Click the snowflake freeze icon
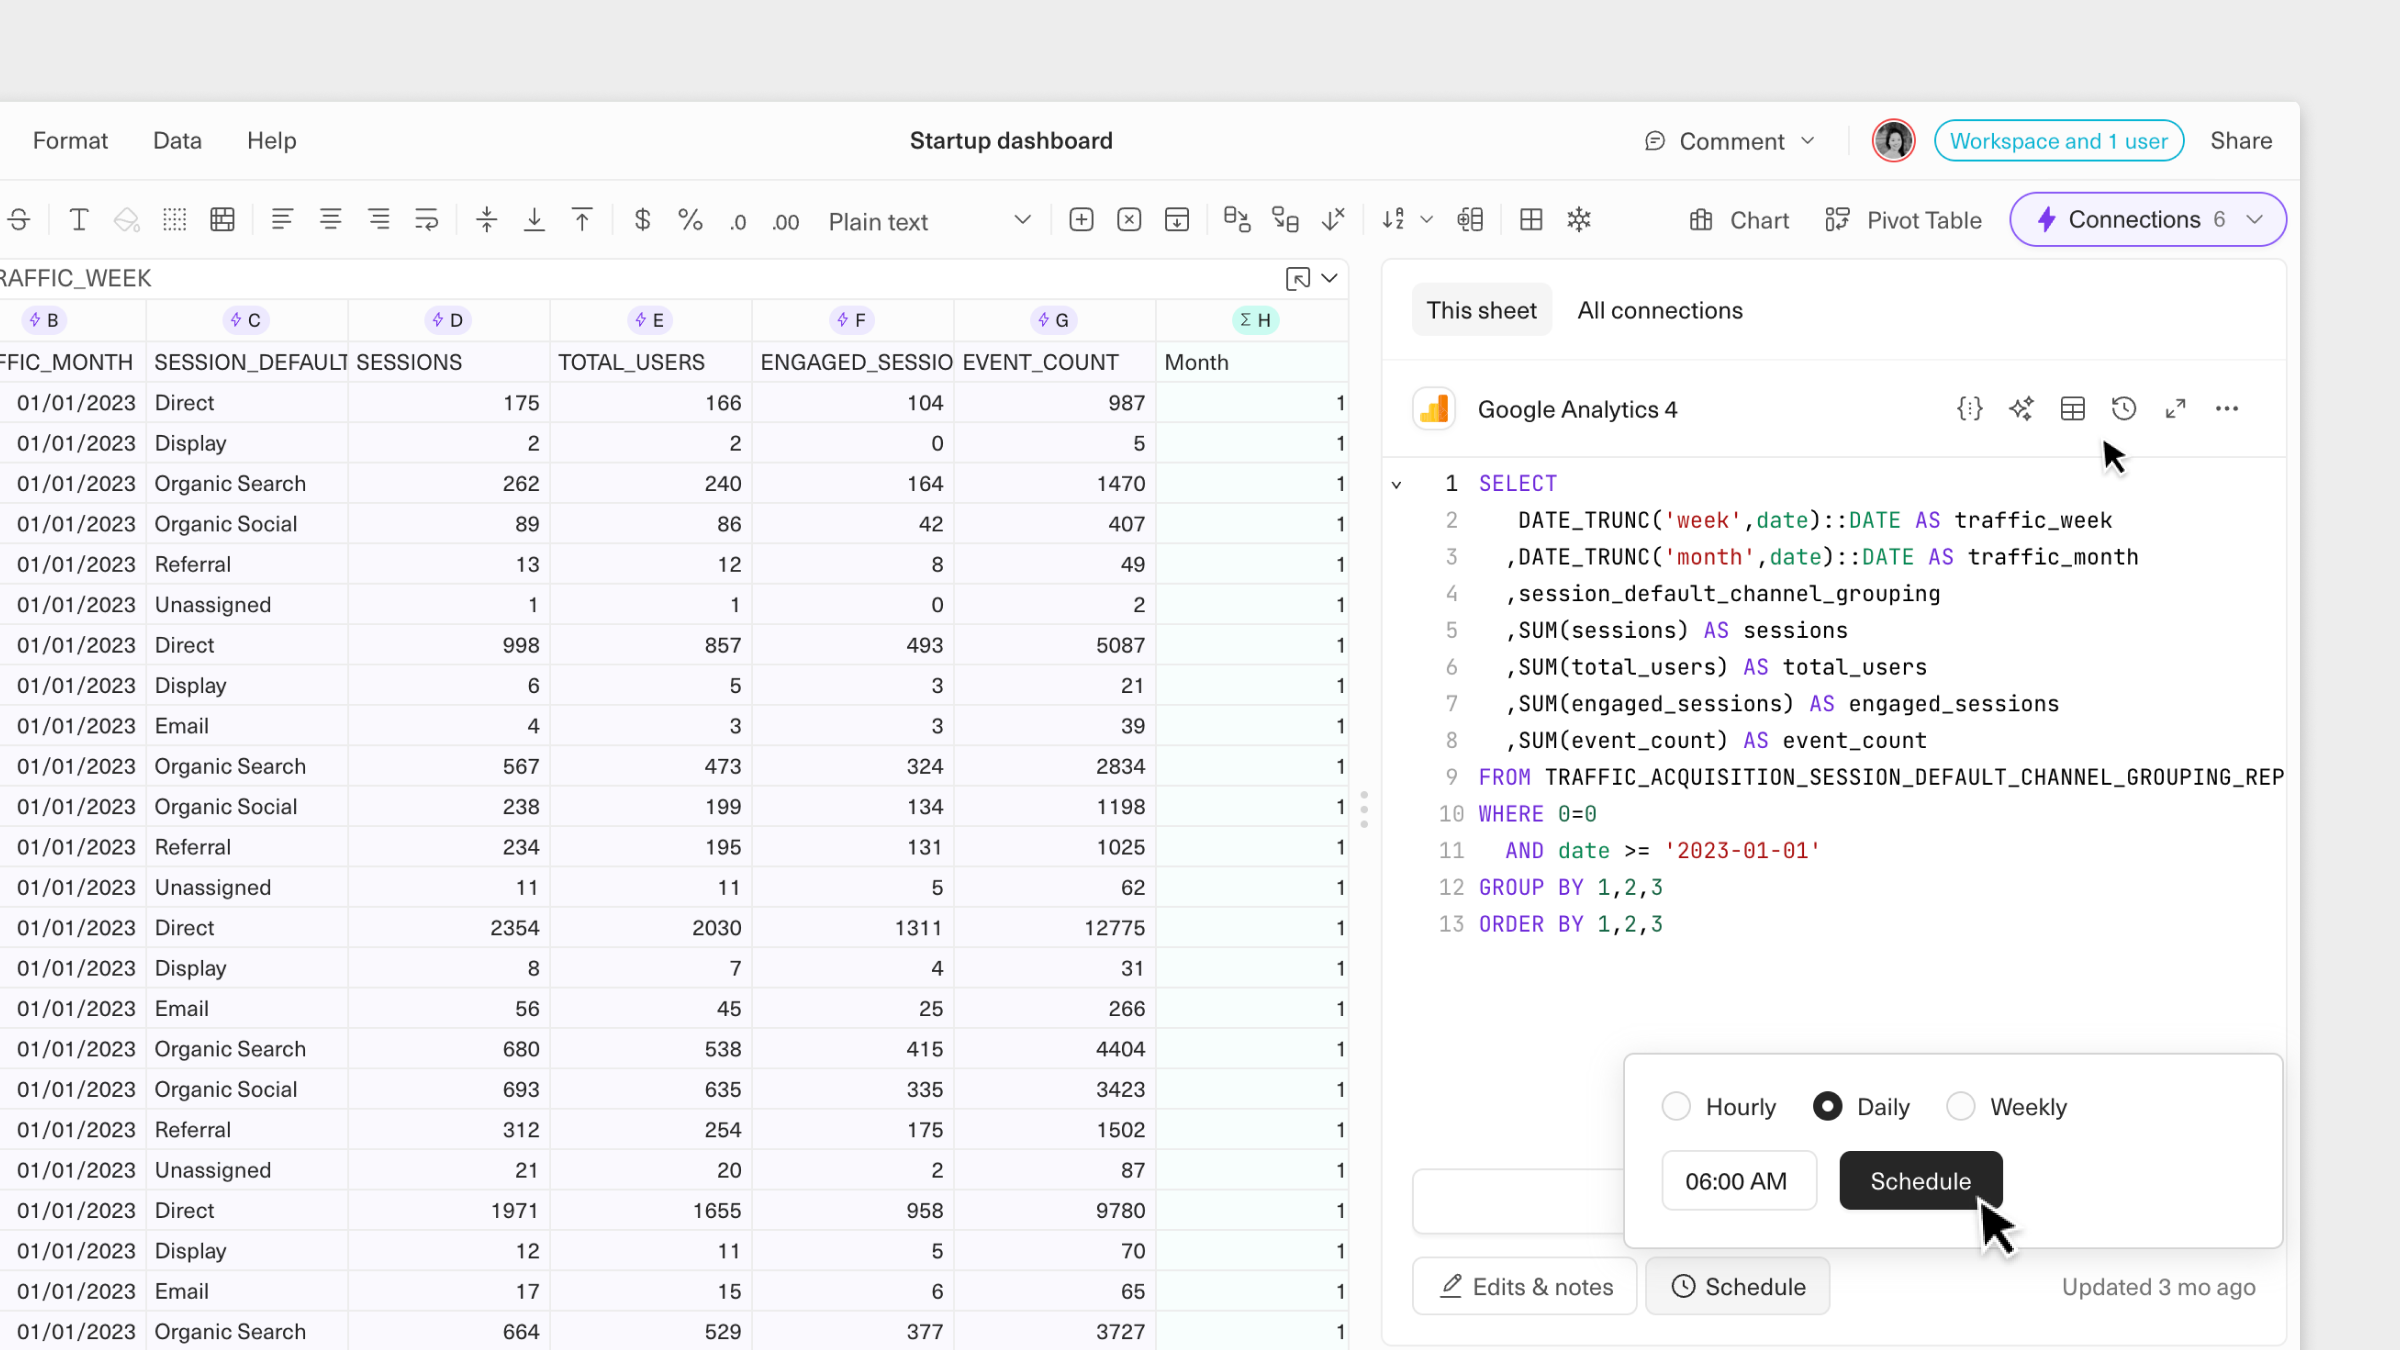This screenshot has height=1350, width=2400. click(1579, 220)
